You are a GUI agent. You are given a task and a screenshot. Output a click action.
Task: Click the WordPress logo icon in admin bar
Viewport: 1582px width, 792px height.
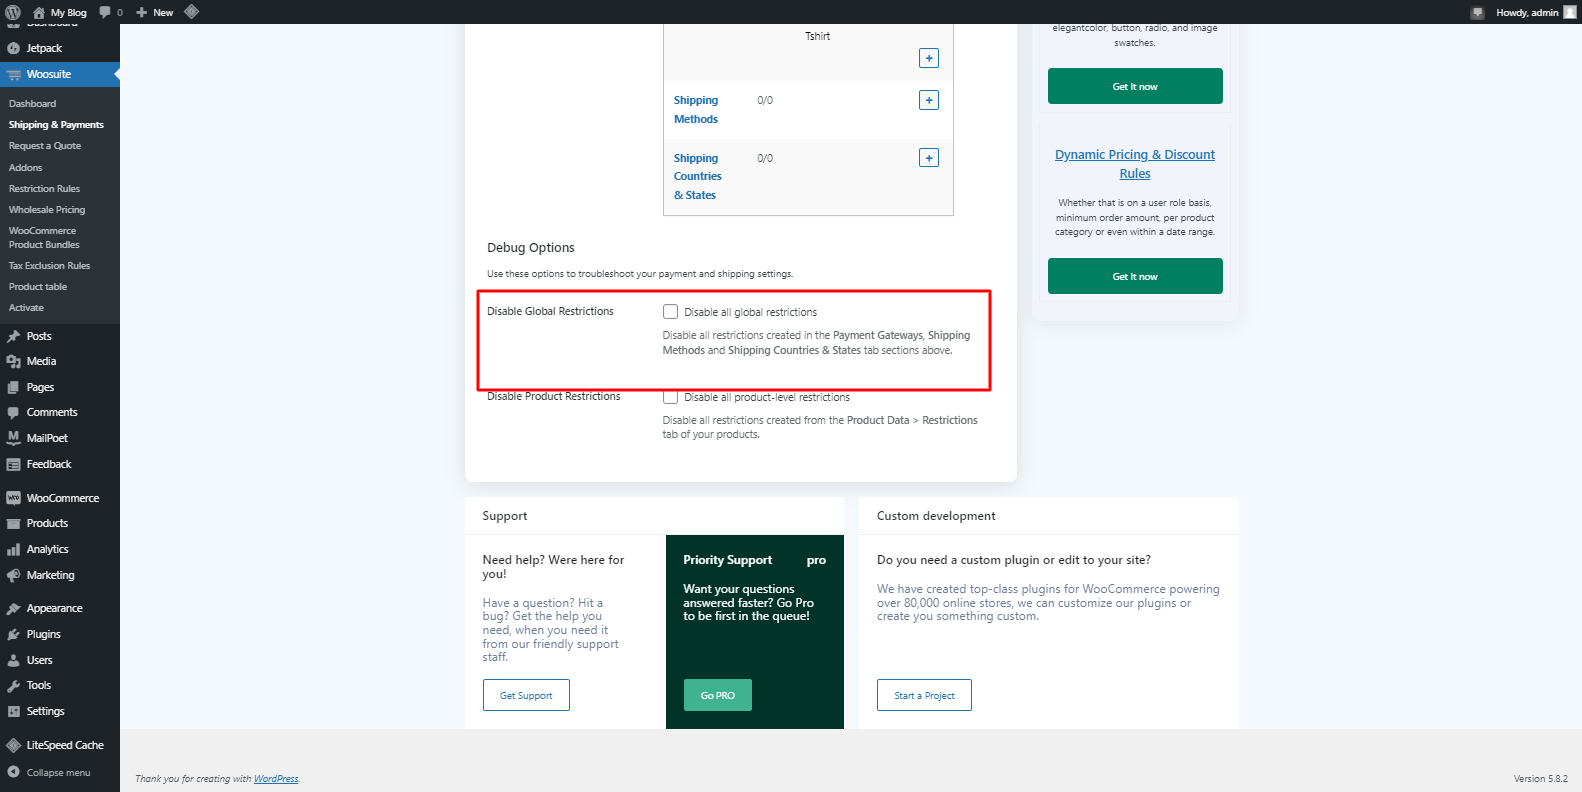(x=13, y=12)
